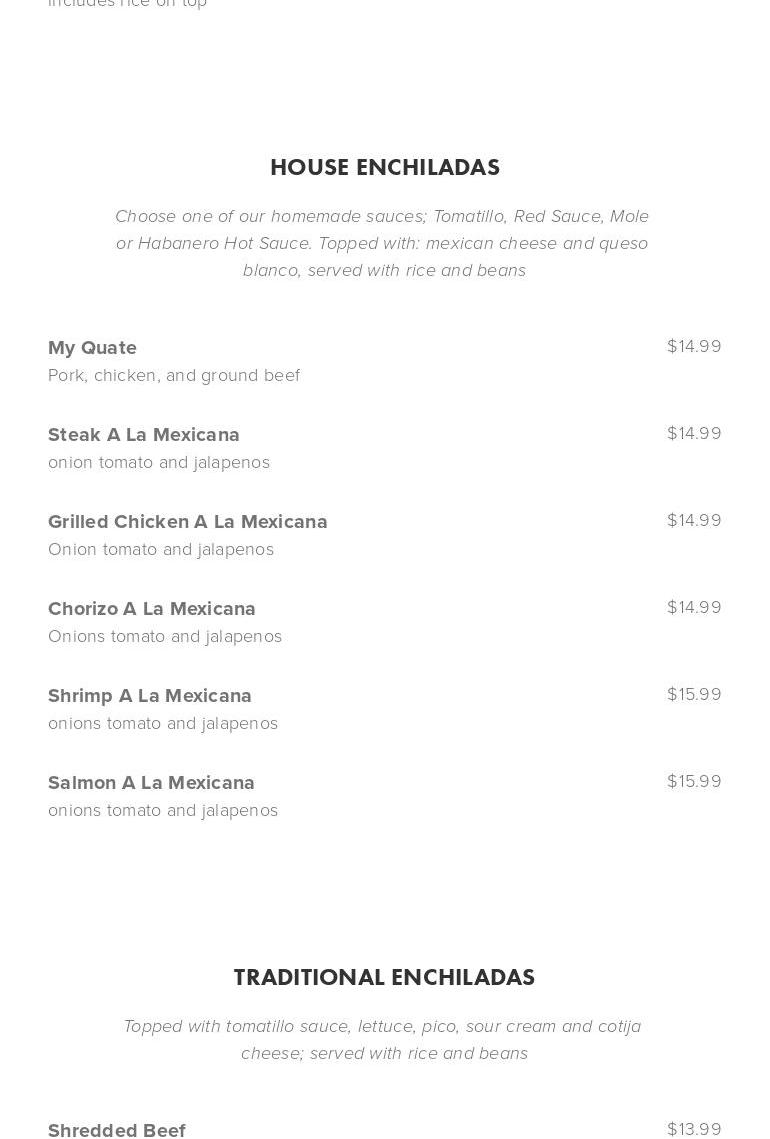The height and width of the screenshot is (1139, 770).
Task: Click the $15.99 price for Shrimp A La Mexicana
Action: [x=694, y=694]
